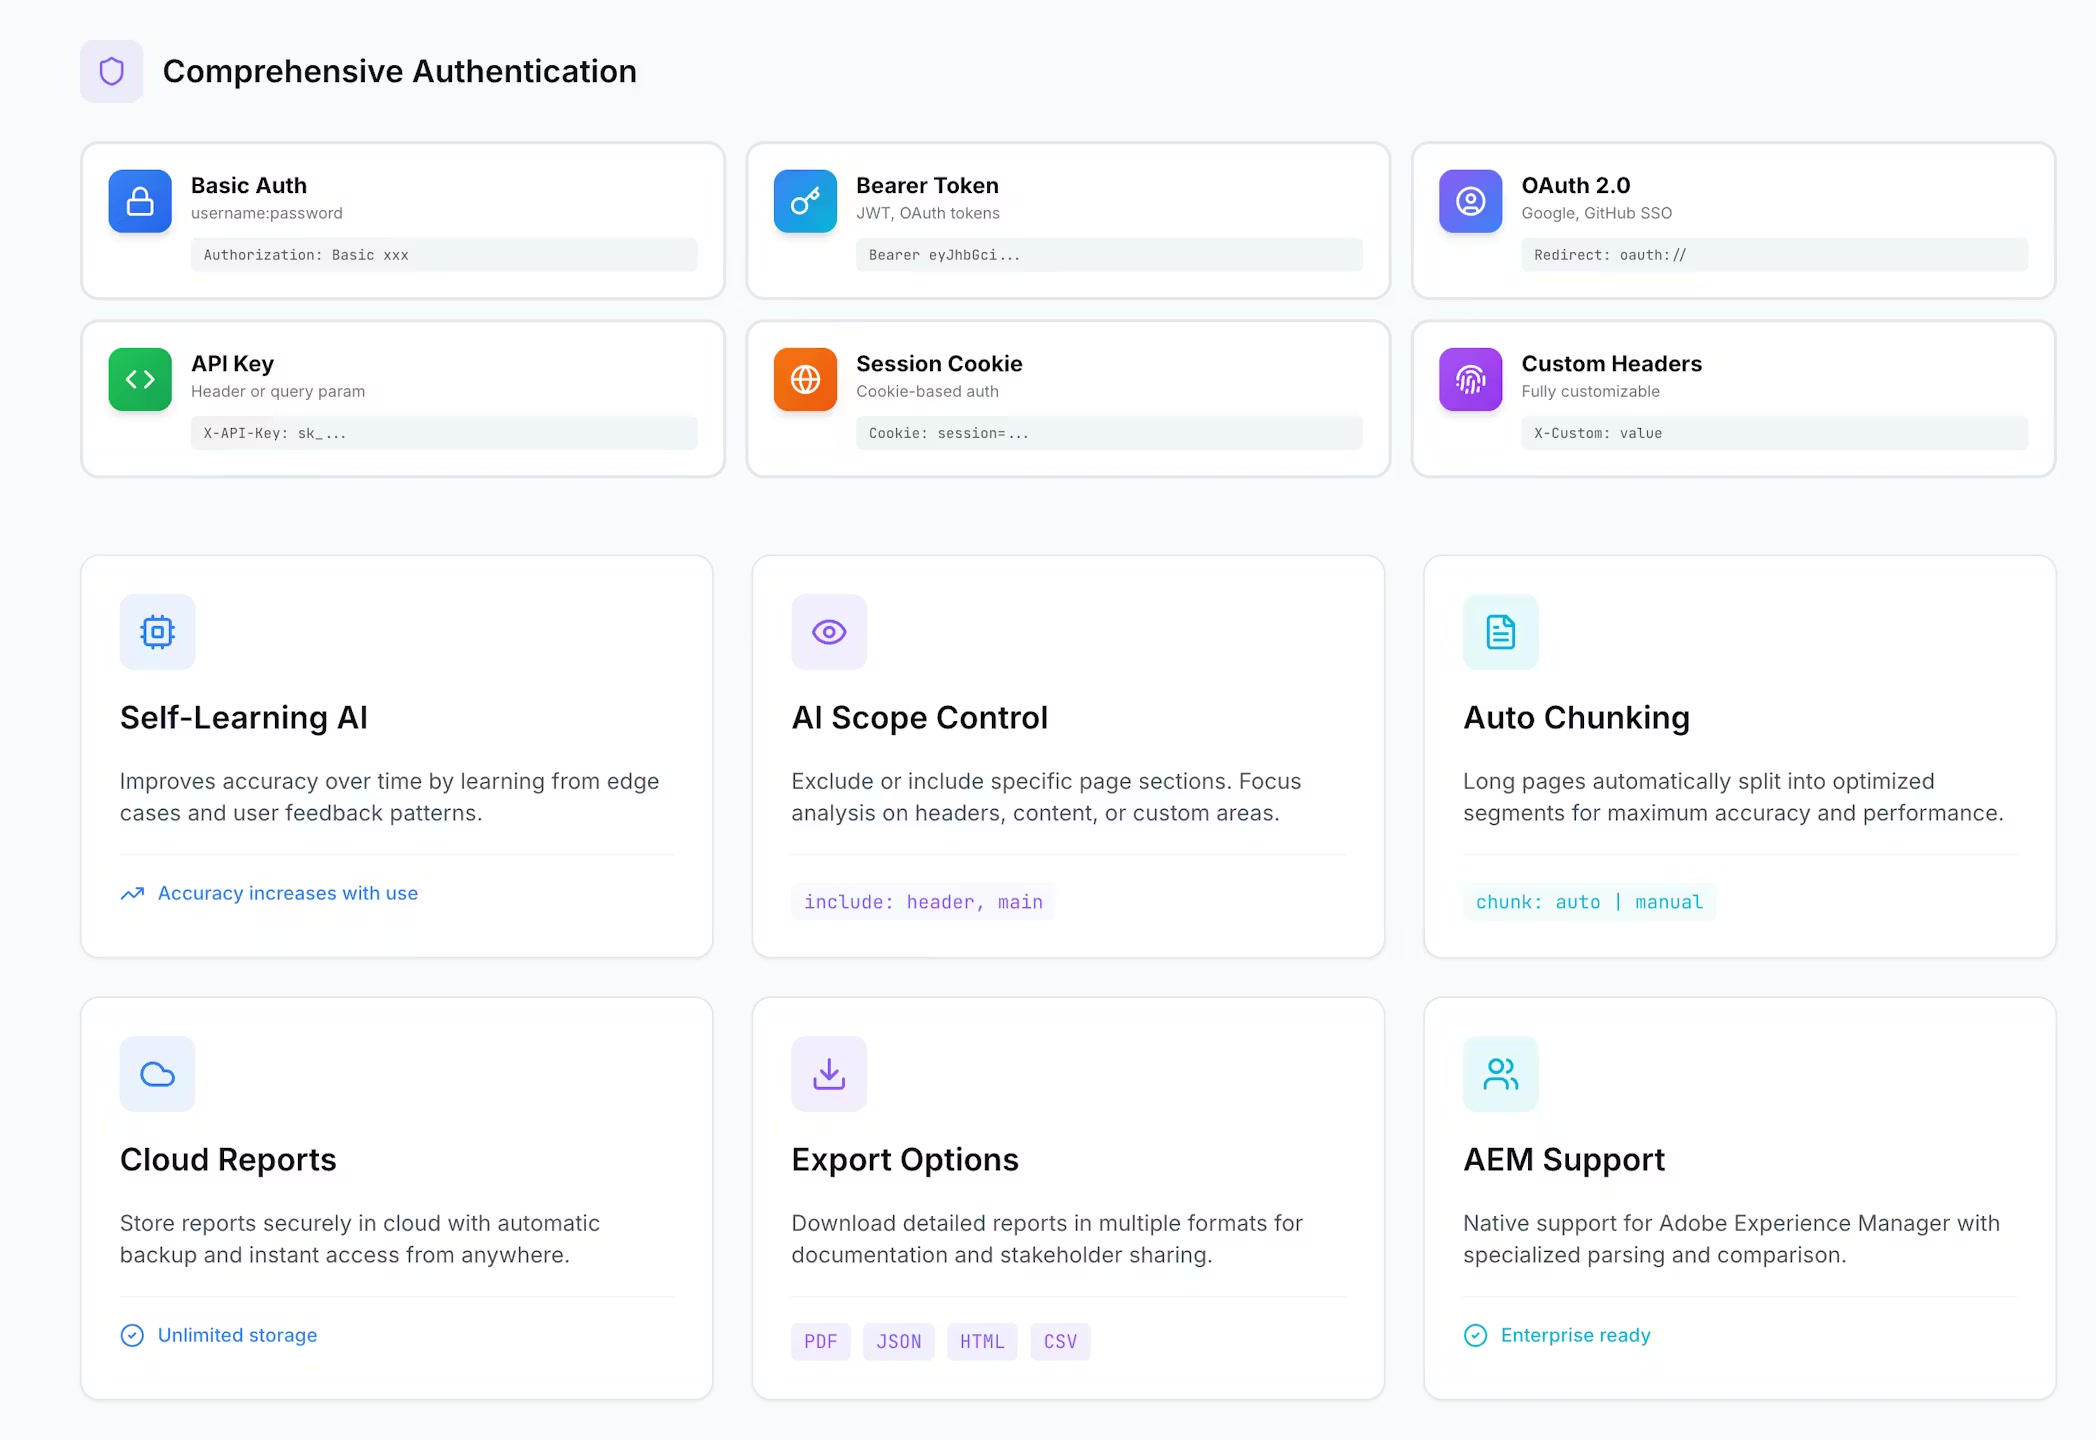The image size is (2096, 1440).
Task: Select the CSV export format tag
Action: 1060,1342
